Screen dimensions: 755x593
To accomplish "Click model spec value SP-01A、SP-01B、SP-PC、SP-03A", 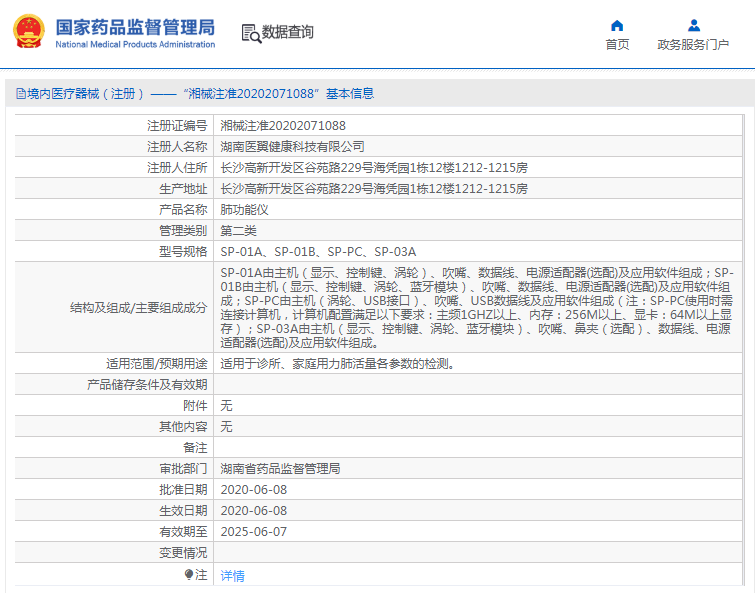I will coord(317,252).
